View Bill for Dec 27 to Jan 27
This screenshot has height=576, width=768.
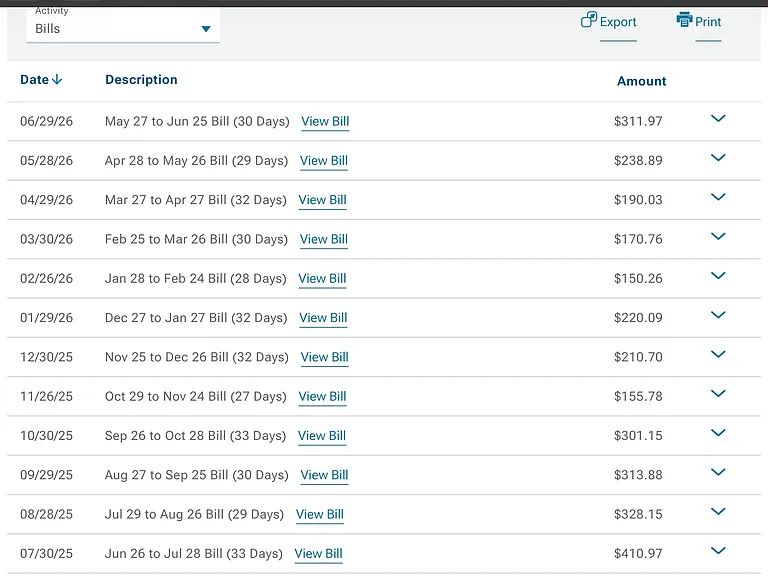coord(323,318)
